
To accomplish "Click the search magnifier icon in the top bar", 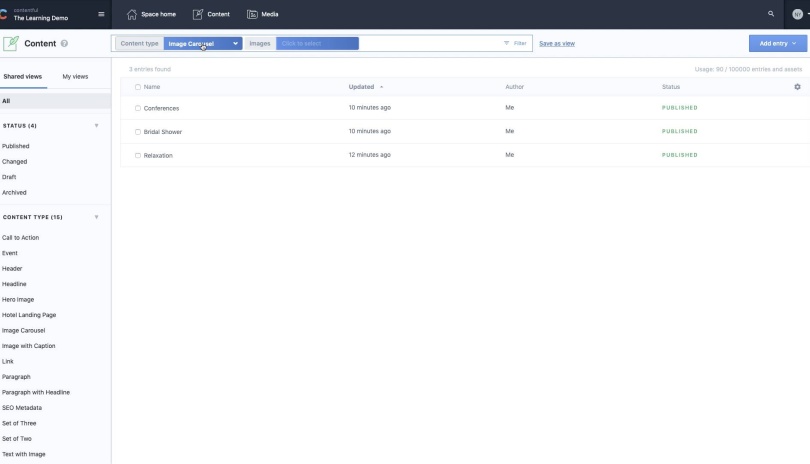I will (x=771, y=14).
